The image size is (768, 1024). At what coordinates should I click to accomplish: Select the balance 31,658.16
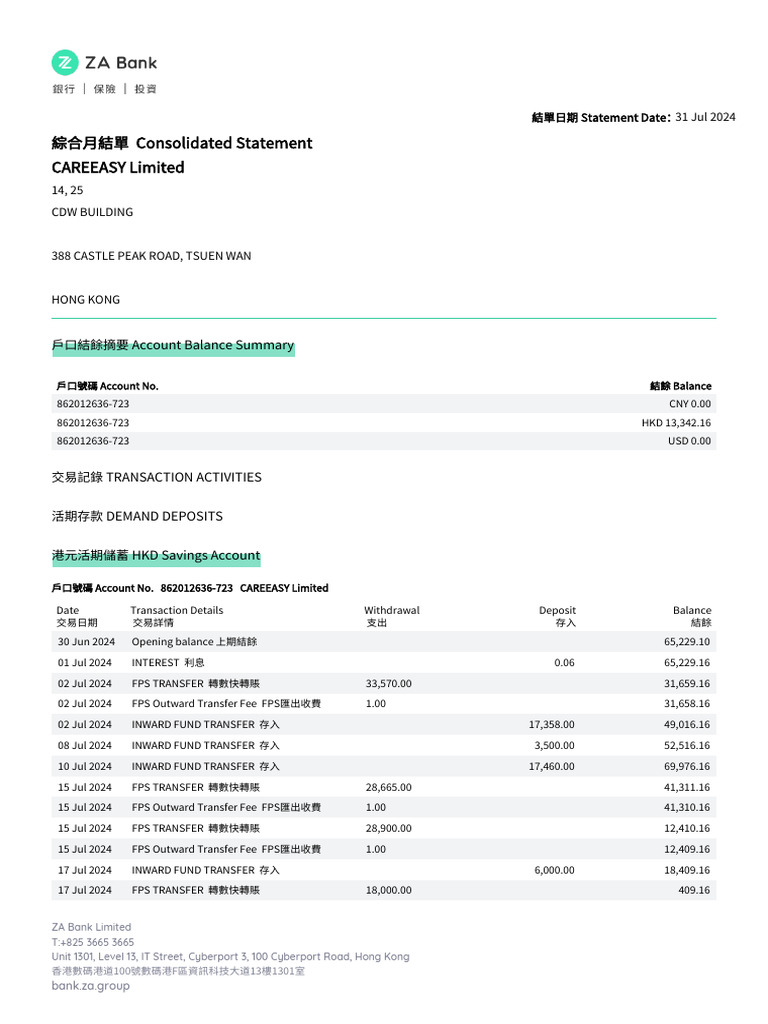tap(687, 704)
